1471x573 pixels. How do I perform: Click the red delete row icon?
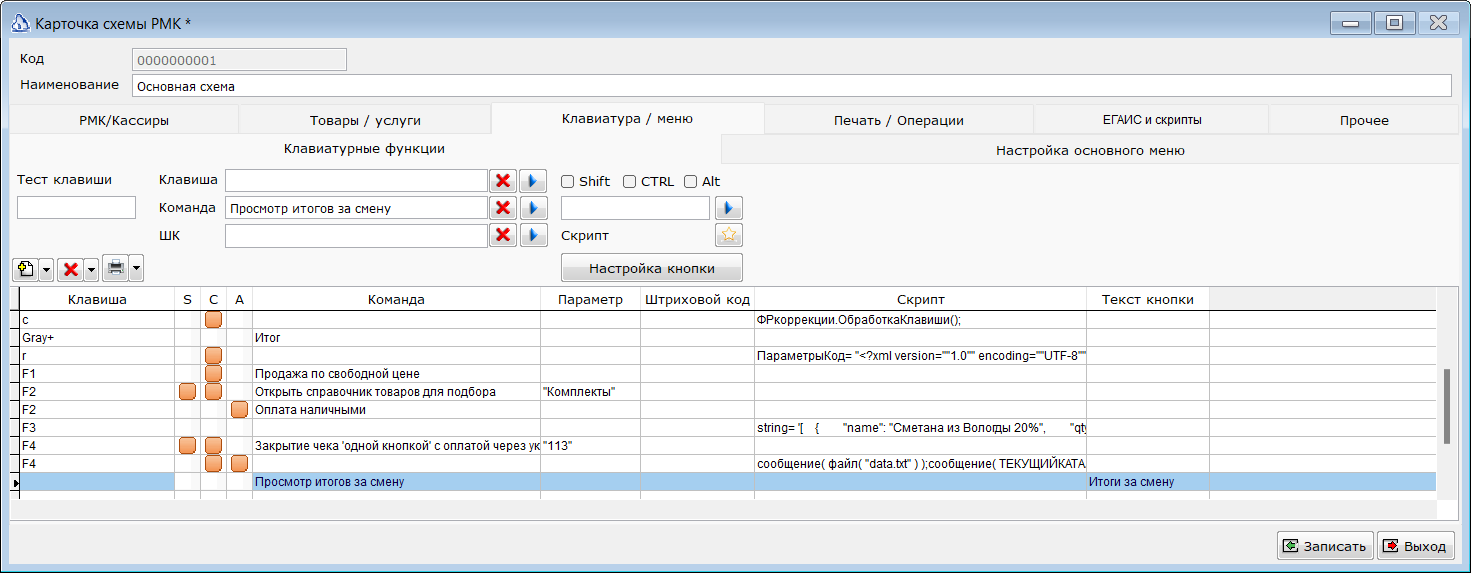pos(70,269)
